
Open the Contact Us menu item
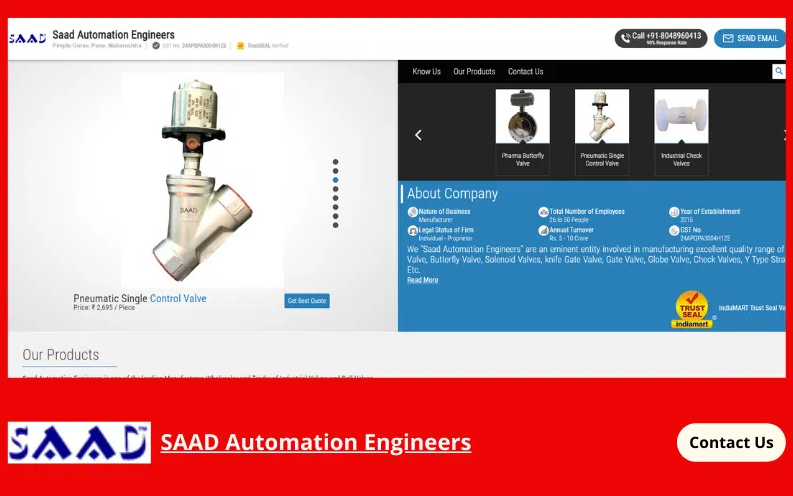point(525,72)
